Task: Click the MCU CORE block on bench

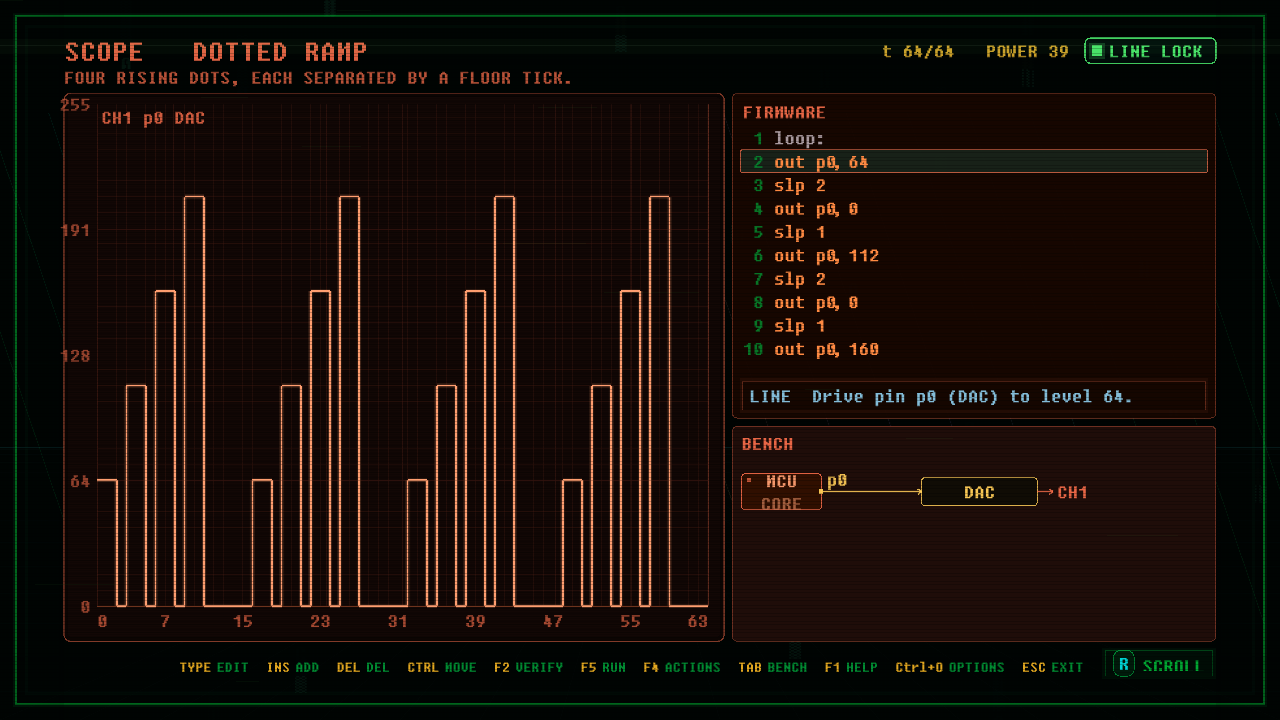Action: [x=781, y=492]
